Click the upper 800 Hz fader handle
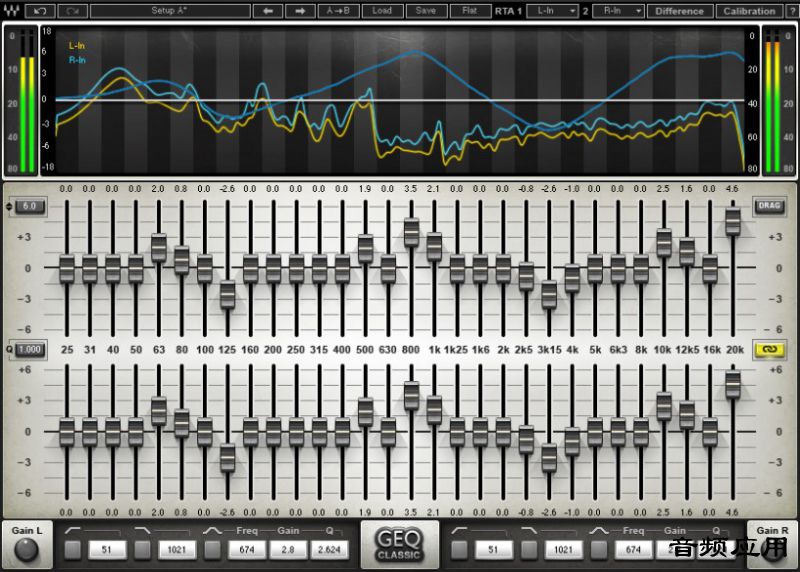Screen dimensions: 800x572 tap(411, 233)
